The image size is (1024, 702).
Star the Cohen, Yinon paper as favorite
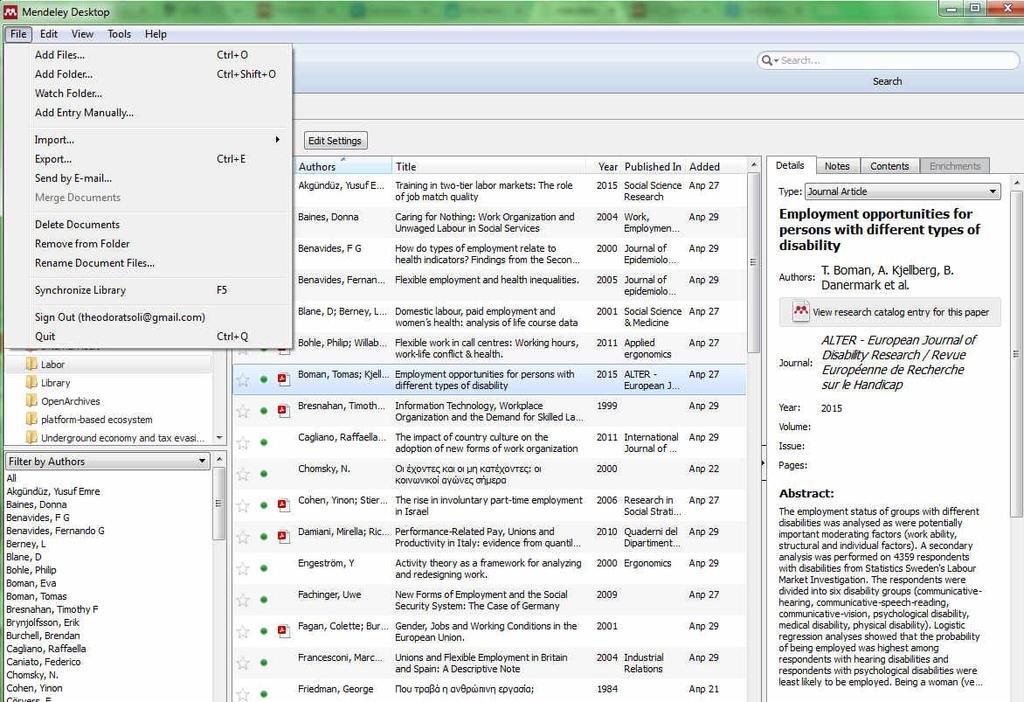[x=243, y=505]
